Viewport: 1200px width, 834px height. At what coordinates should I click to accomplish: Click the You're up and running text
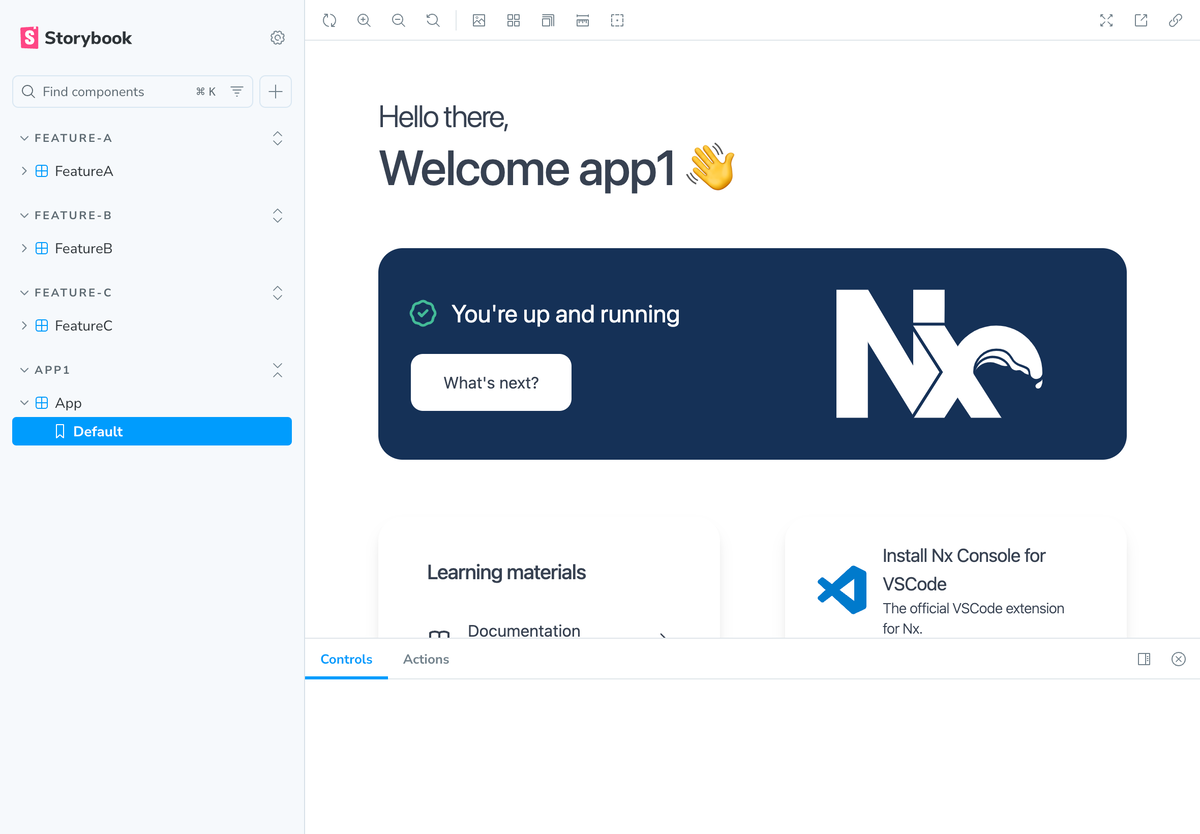565,314
